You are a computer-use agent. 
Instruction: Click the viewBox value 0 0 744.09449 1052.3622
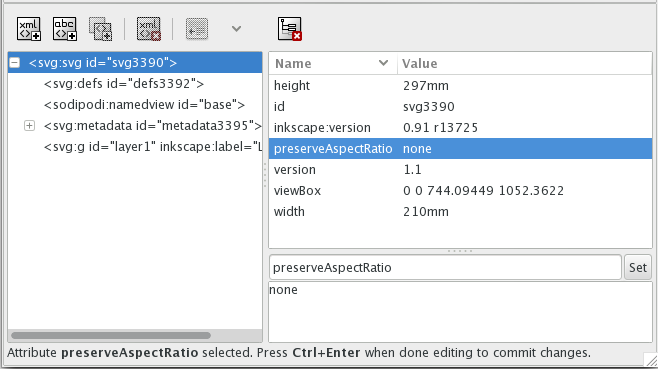pos(483,191)
